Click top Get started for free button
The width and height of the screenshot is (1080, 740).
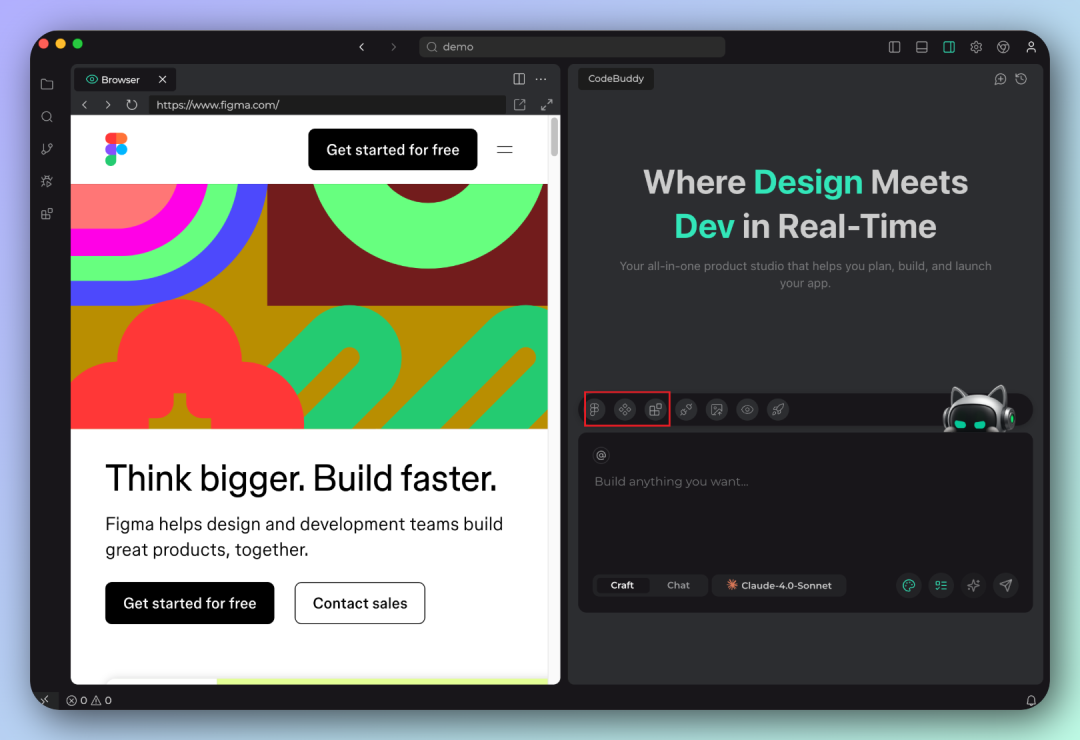pyautogui.click(x=393, y=150)
